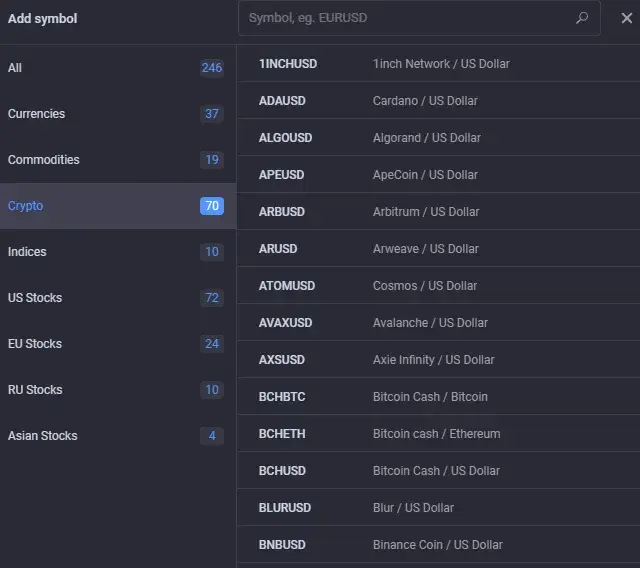The width and height of the screenshot is (640, 568).
Task: Choose the BNBUSD Binance Coin row
Action: [438, 545]
